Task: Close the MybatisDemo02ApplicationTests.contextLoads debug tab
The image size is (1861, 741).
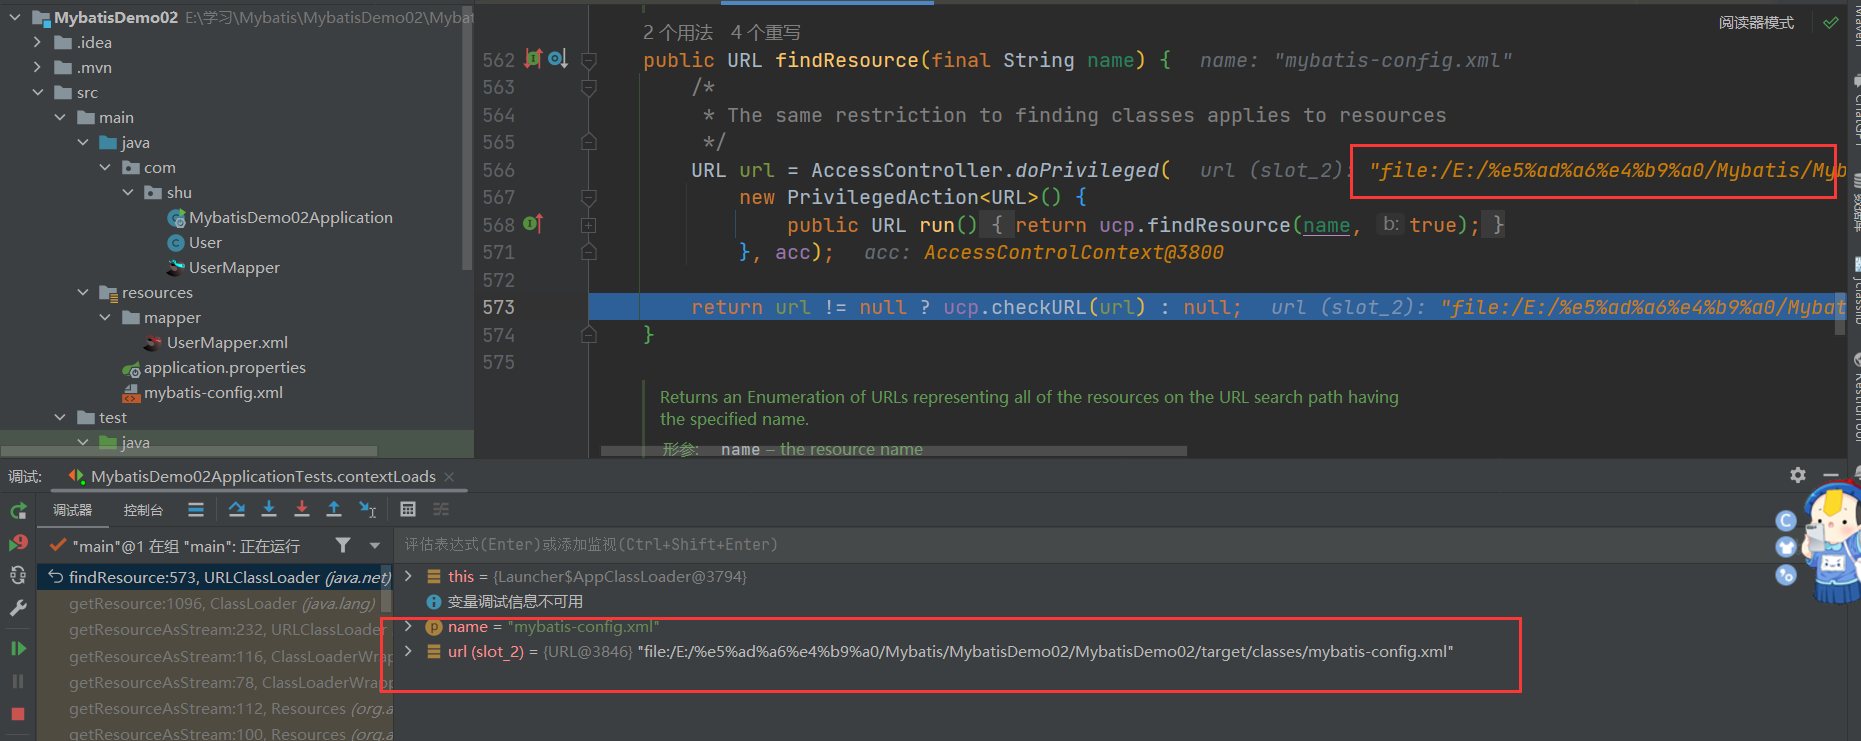Action: 449,477
